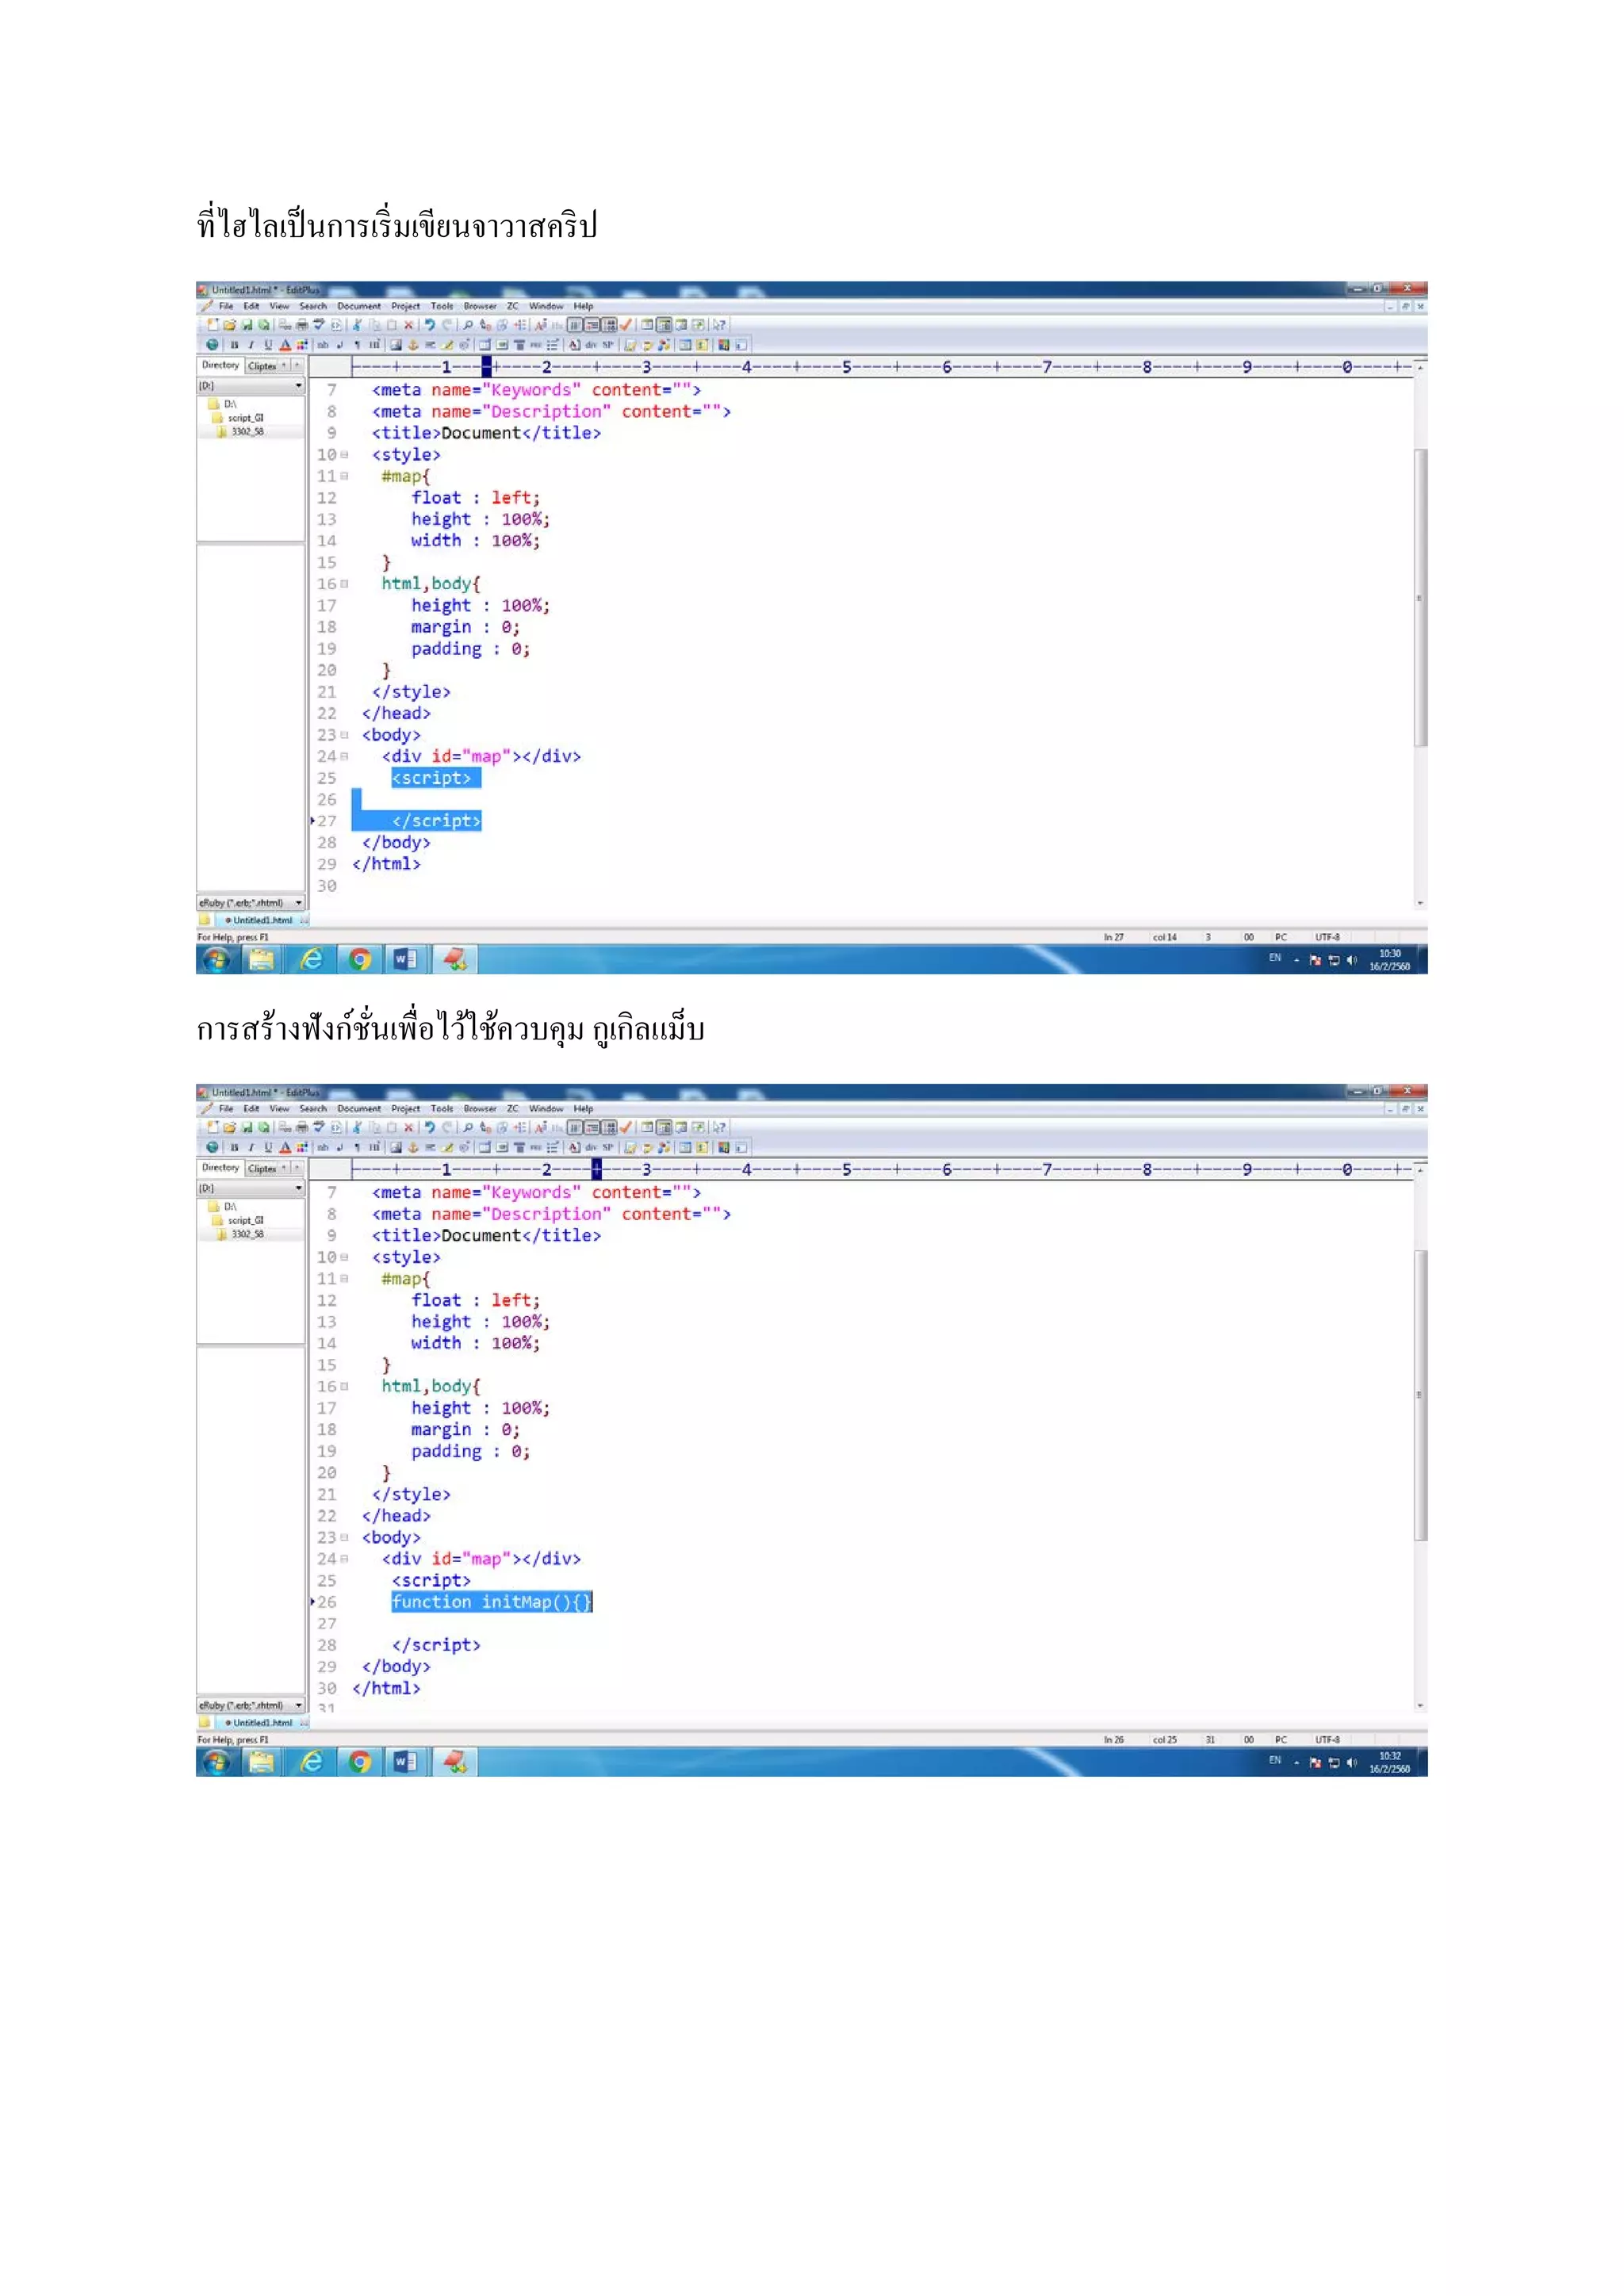Screen dimensions: 1624x2296
Task: Toggle Italic button in lower HTML toolbar
Action: (x=251, y=1147)
